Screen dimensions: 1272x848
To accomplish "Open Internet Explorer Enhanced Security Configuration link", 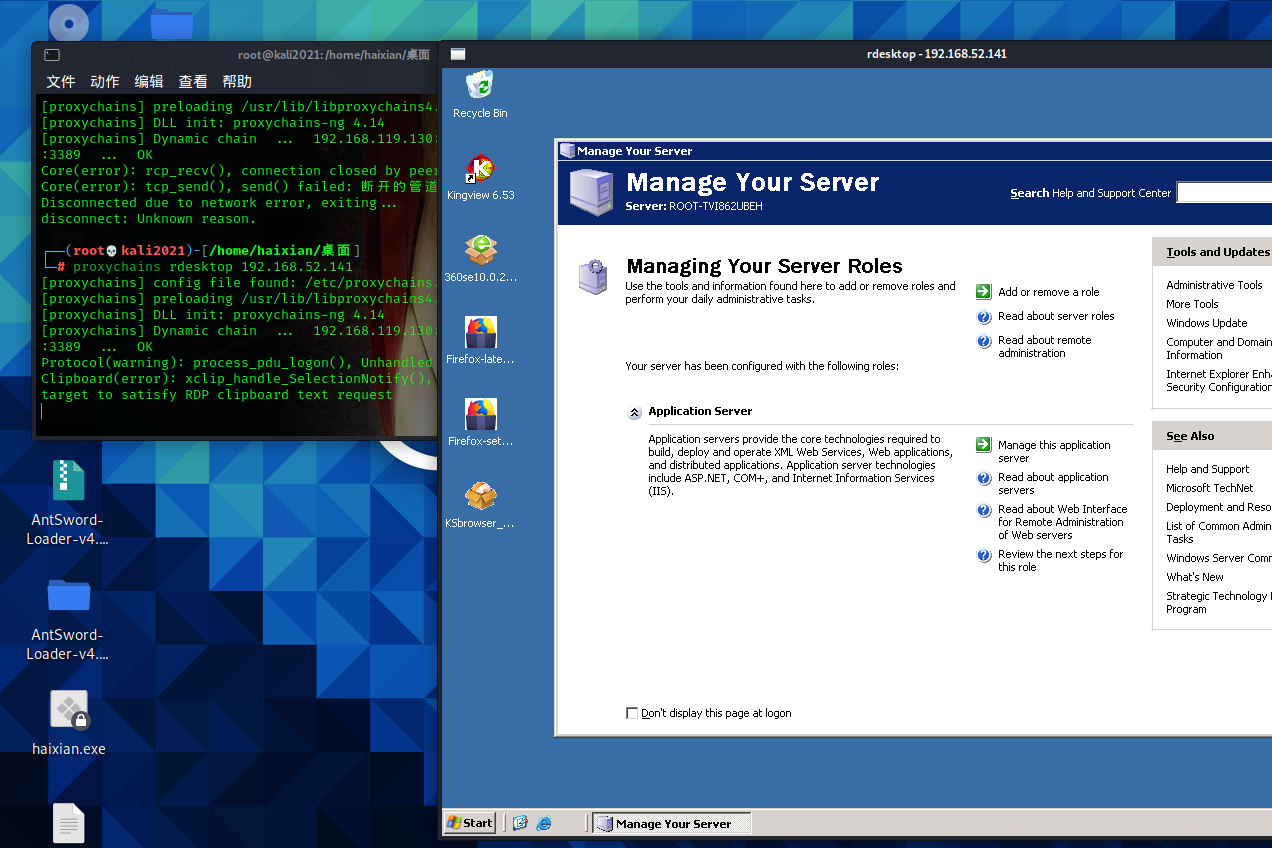I will coord(1218,380).
